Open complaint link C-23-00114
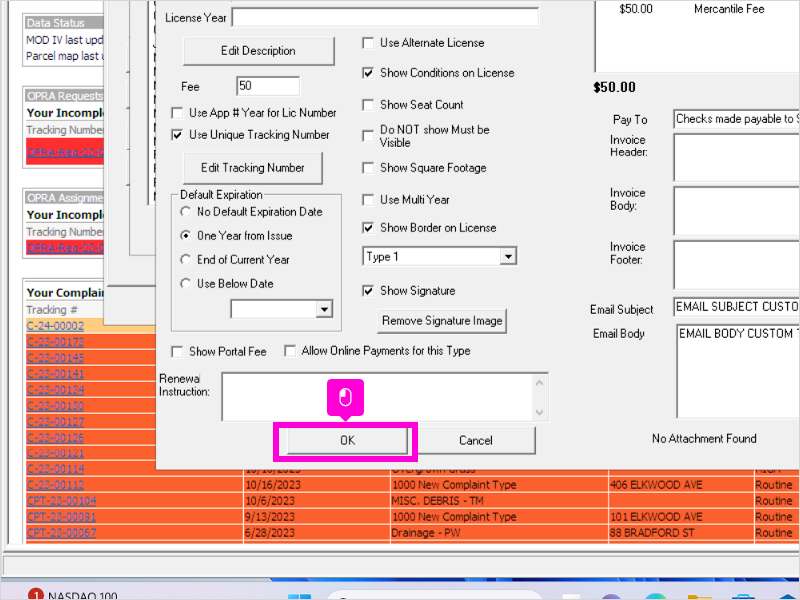The height and width of the screenshot is (600, 800). tap(55, 469)
